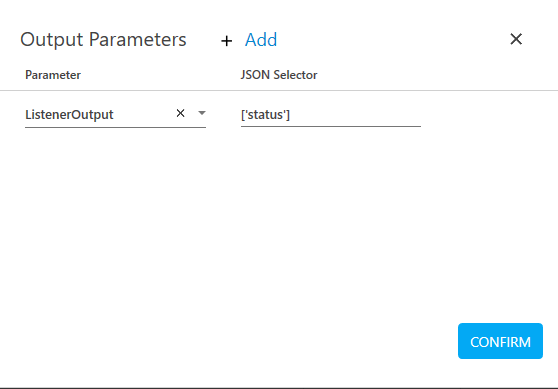Dismiss the dialog with the X icon
This screenshot has height=389, width=558.
[x=516, y=39]
